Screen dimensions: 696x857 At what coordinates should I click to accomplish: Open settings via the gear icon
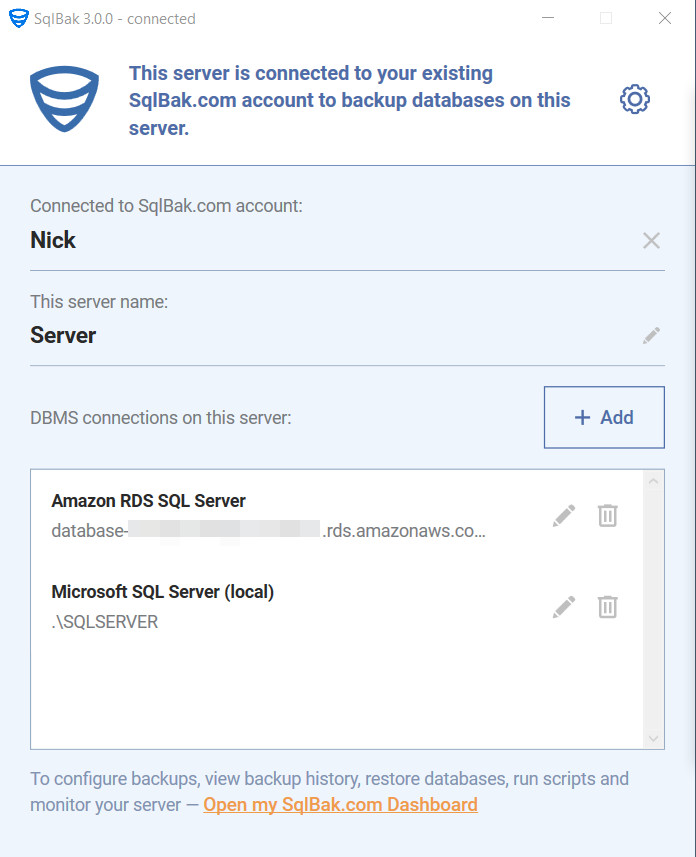(x=635, y=99)
